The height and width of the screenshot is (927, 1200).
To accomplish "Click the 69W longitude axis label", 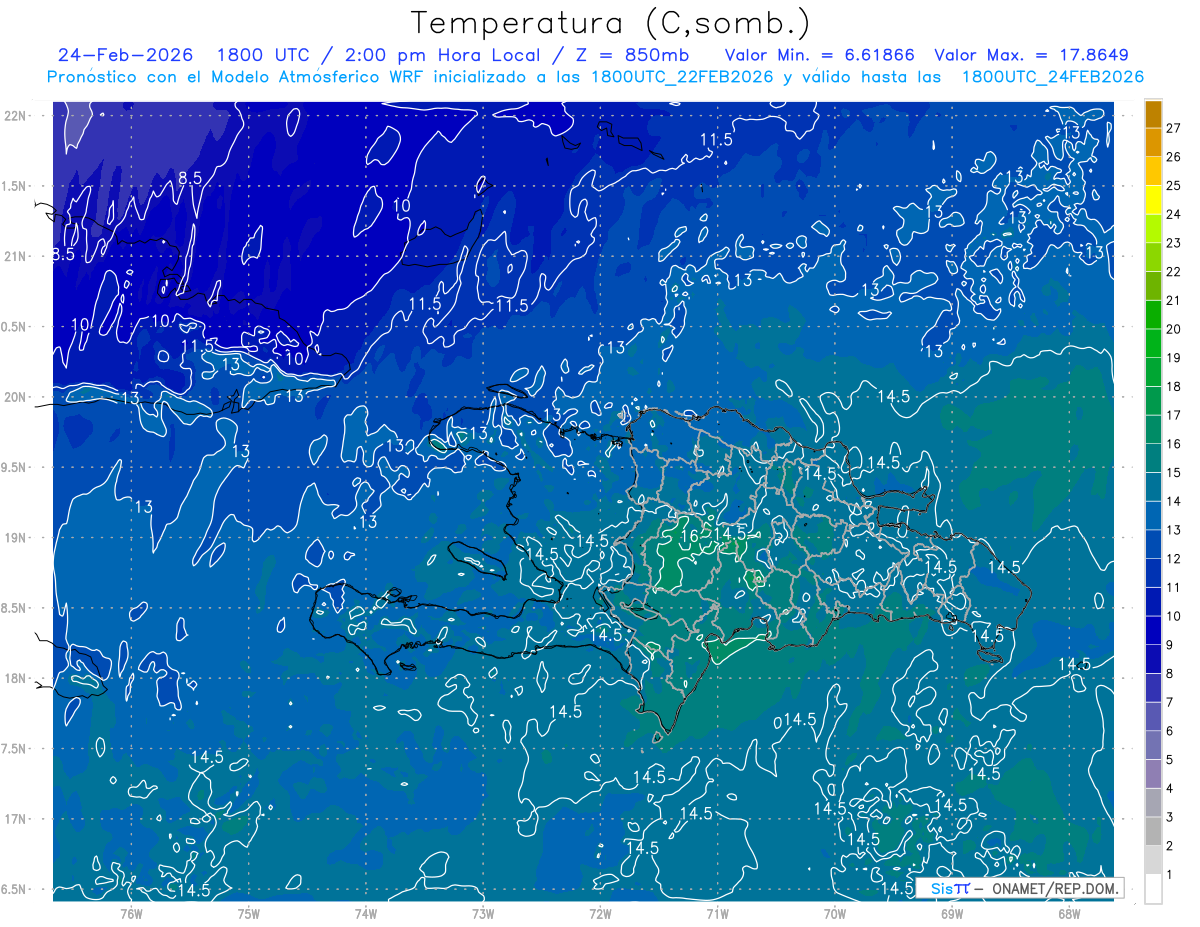I will click(x=952, y=913).
